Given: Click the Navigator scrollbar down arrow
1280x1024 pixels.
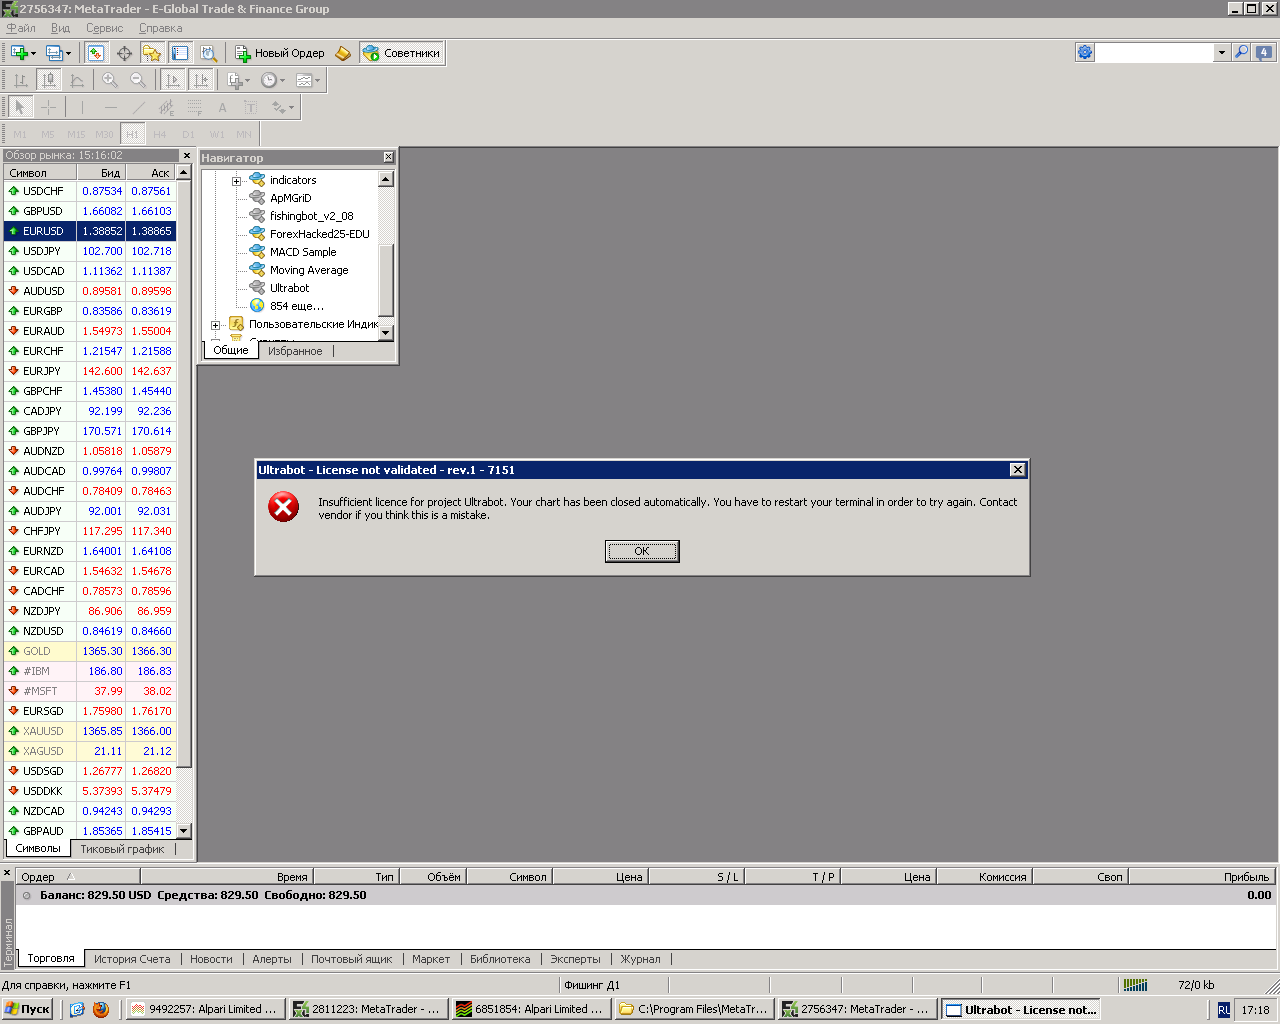Looking at the screenshot, I should click(386, 332).
